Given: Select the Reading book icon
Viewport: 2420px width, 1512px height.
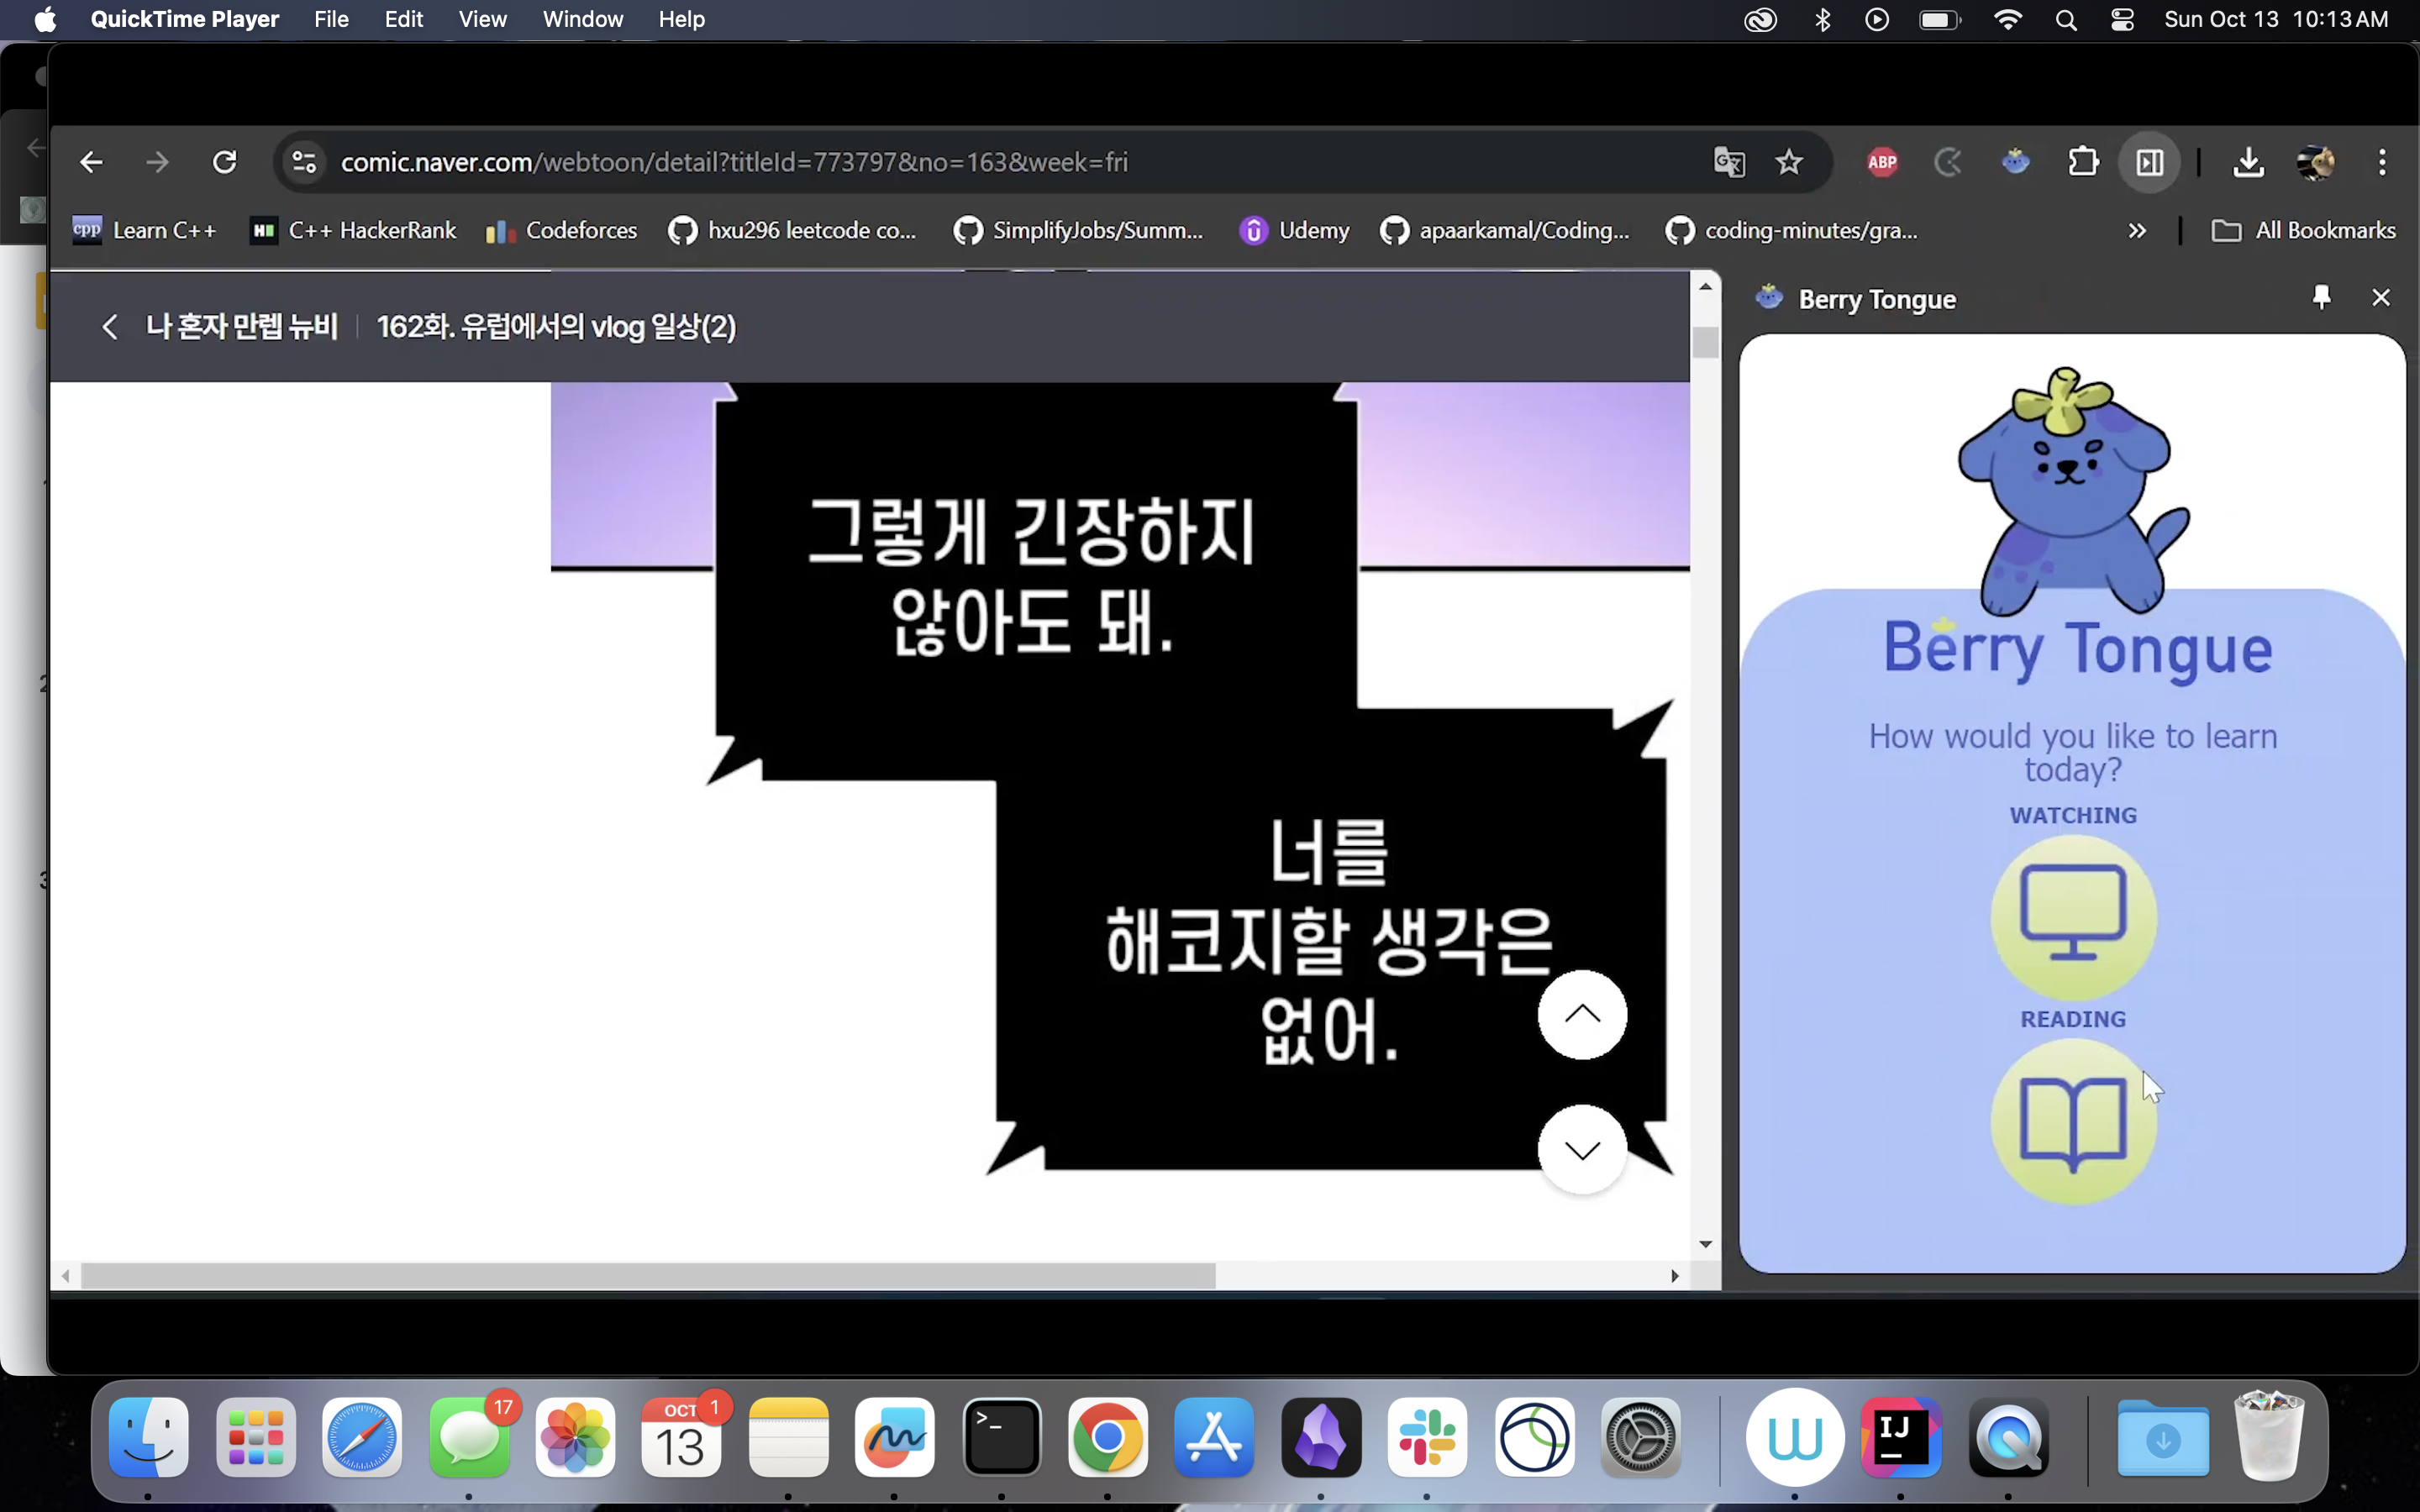Looking at the screenshot, I should click(x=2073, y=1121).
